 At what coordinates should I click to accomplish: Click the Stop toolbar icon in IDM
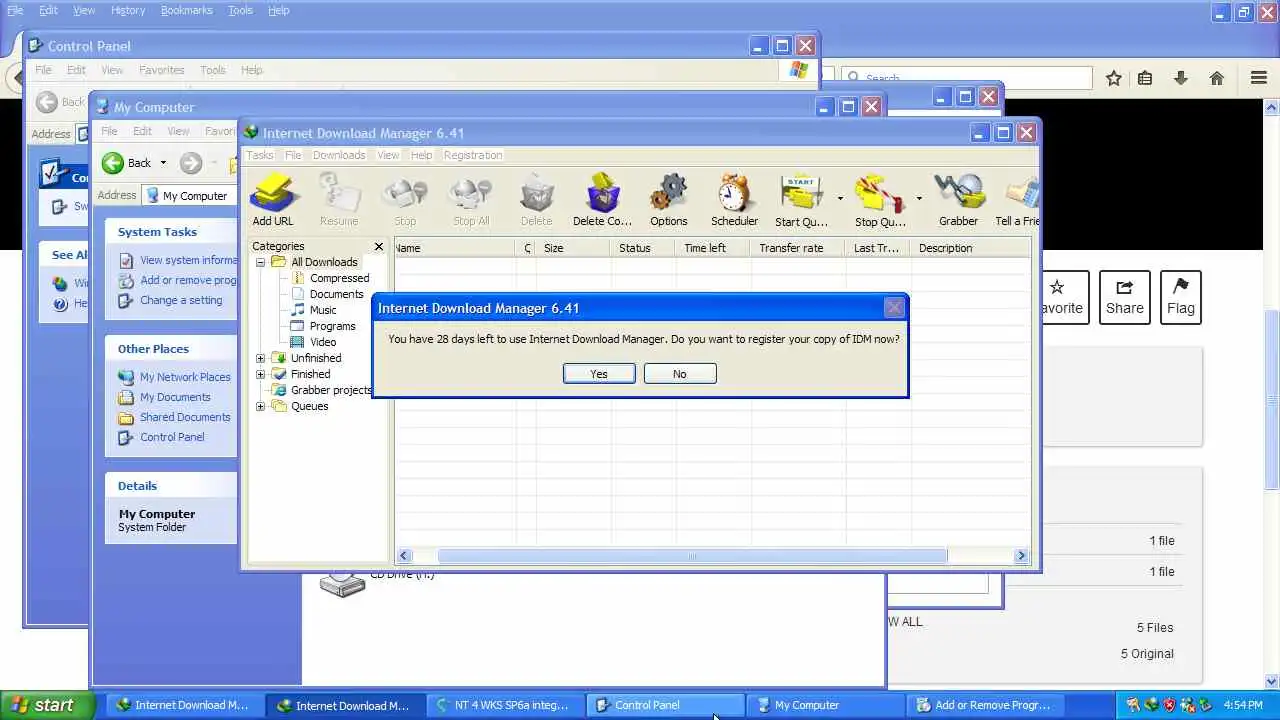pyautogui.click(x=405, y=200)
